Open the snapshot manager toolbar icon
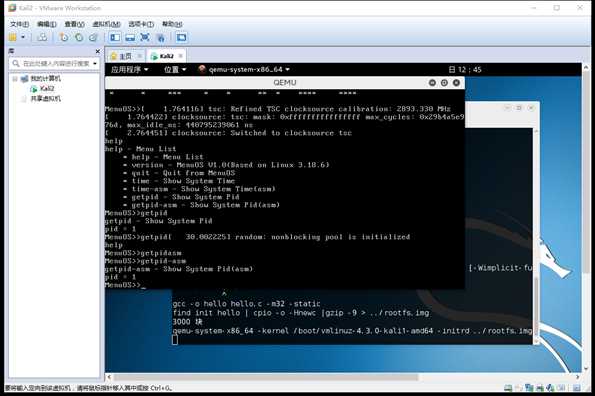The height and width of the screenshot is (396, 595). point(93,37)
